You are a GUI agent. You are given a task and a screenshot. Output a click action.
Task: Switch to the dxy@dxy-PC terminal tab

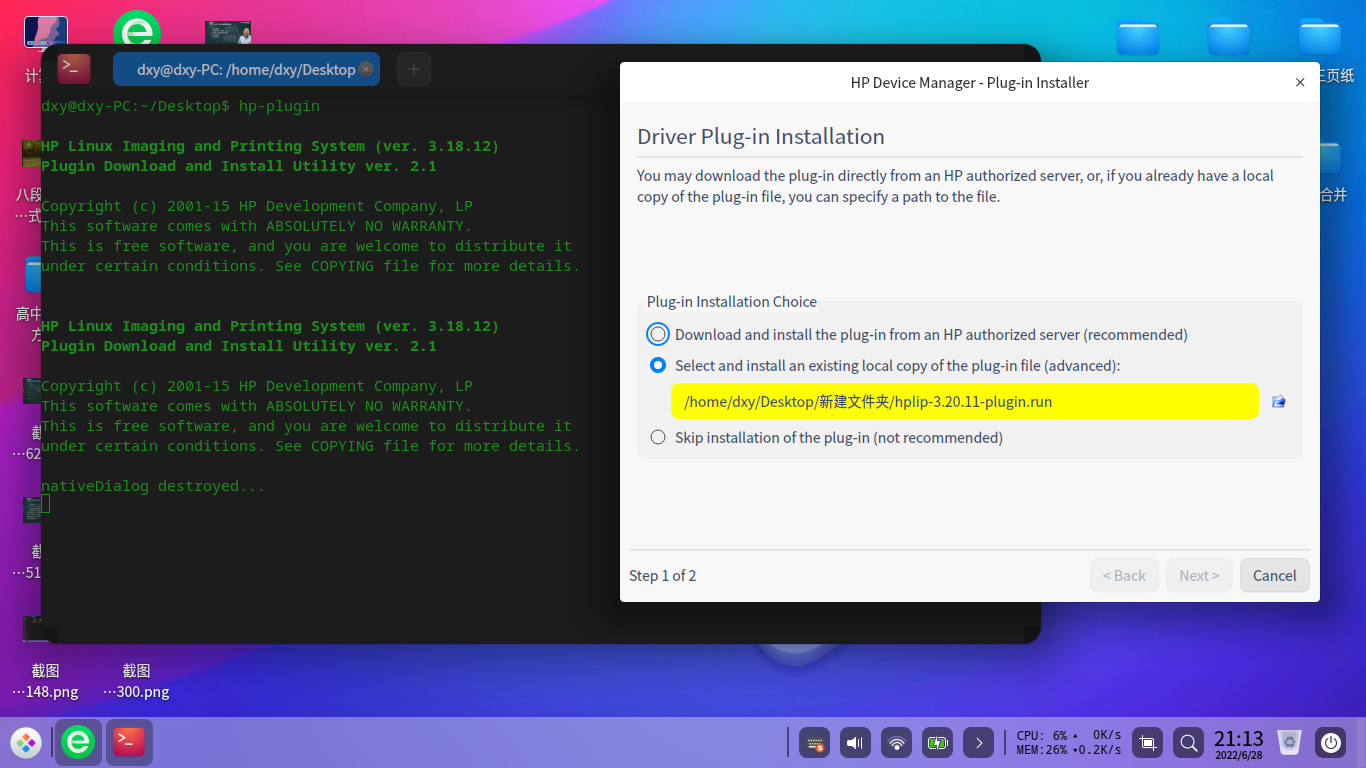[240, 70]
